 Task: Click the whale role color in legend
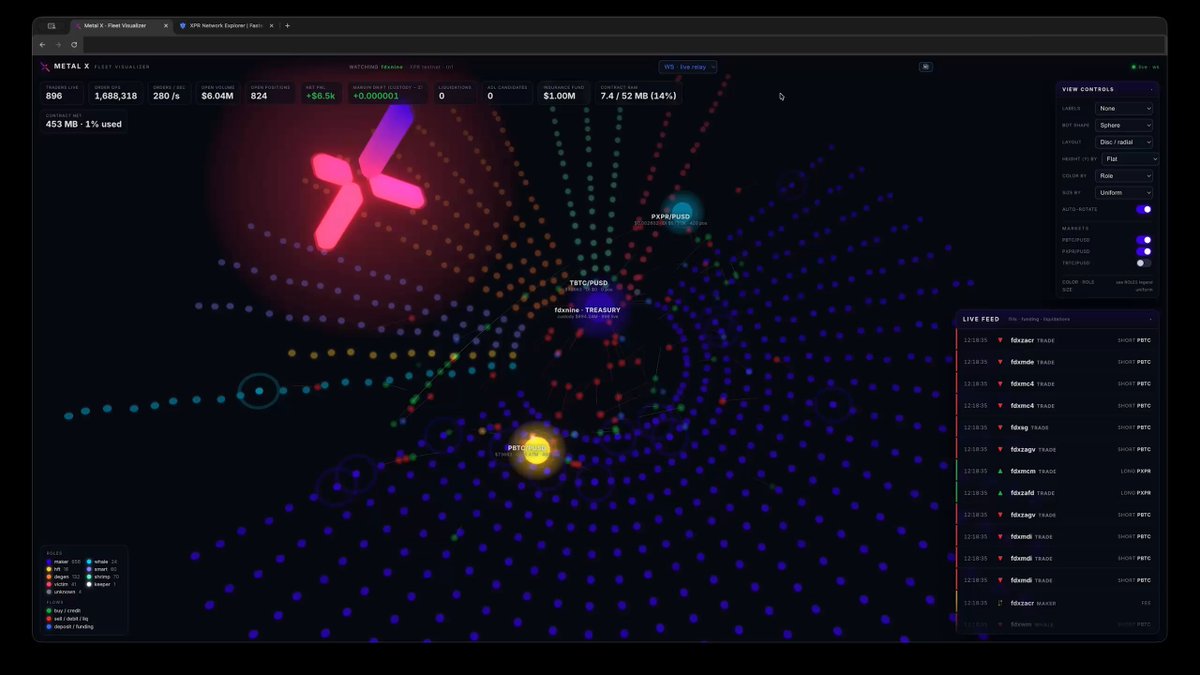(x=90, y=562)
